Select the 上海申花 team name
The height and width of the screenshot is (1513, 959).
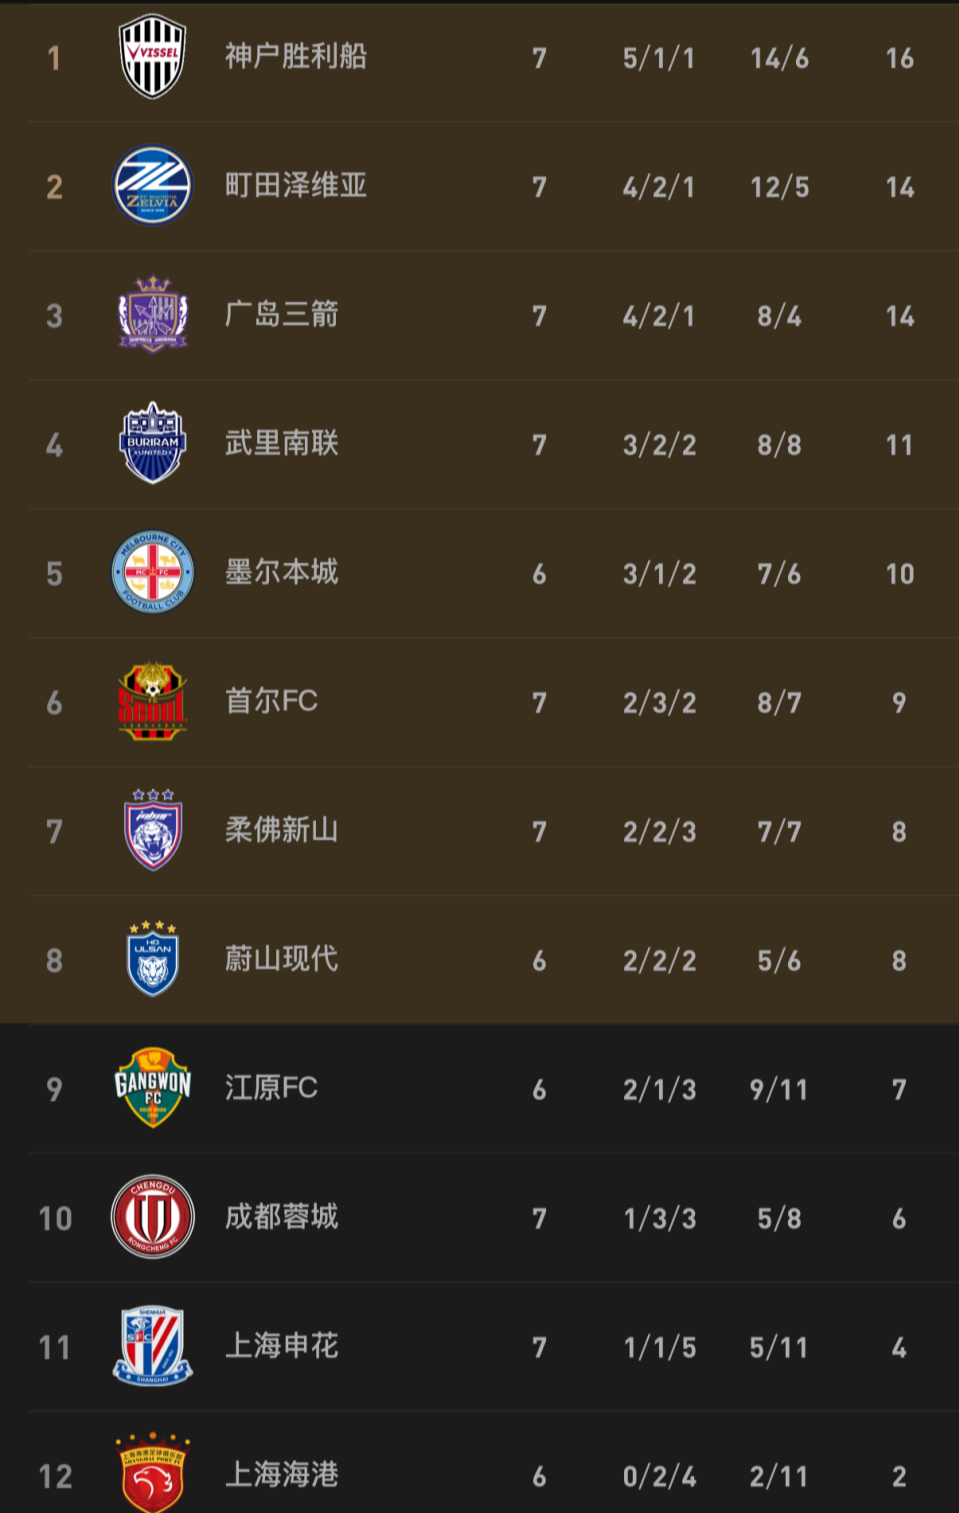pyautogui.click(x=282, y=1346)
